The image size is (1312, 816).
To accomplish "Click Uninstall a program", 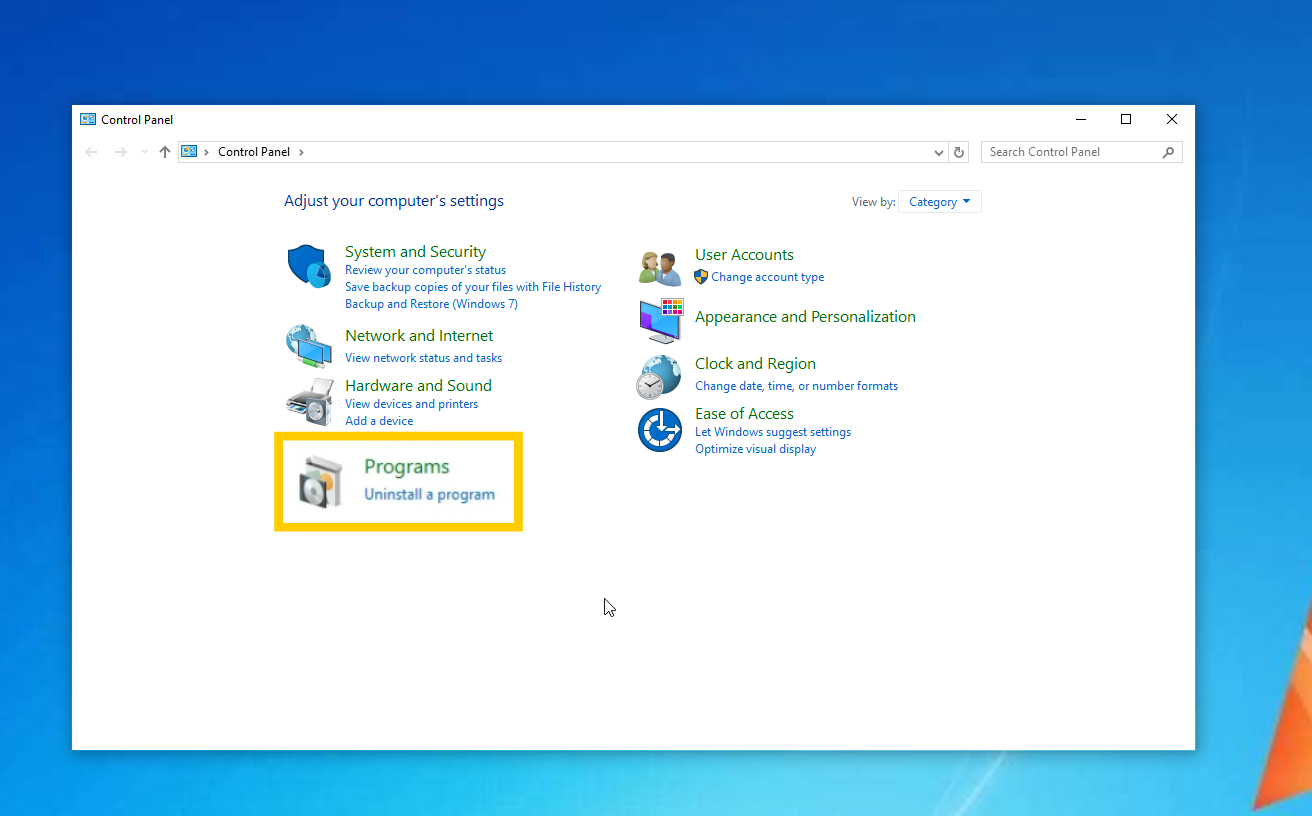I will coord(429,494).
